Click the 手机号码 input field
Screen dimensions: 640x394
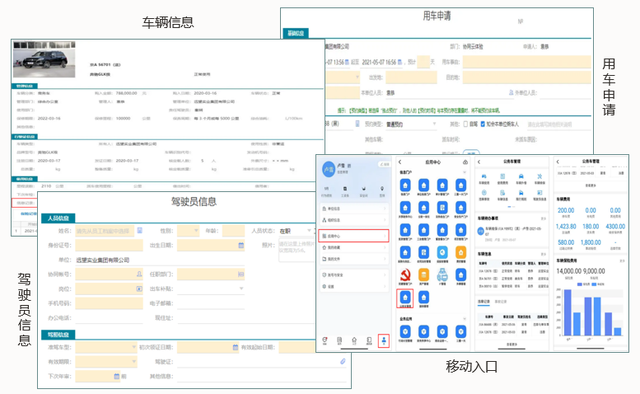click(109, 303)
